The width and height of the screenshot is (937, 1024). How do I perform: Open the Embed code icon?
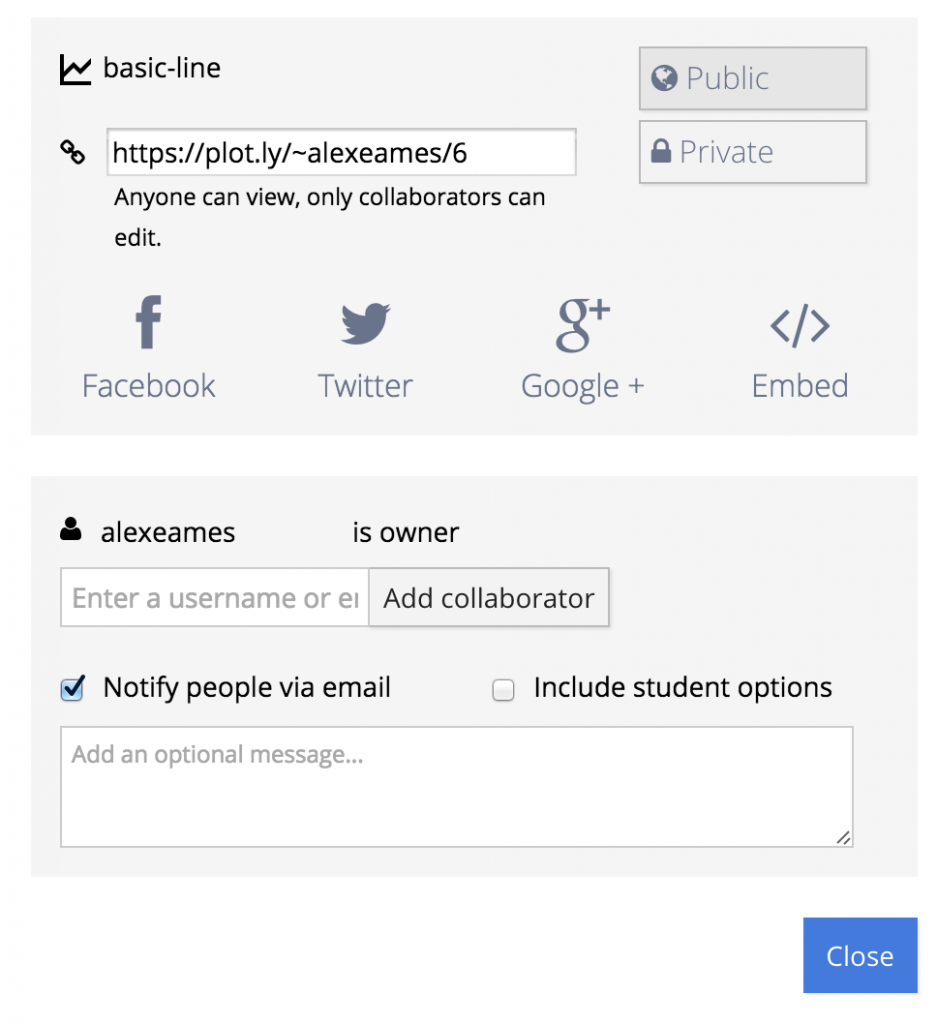pyautogui.click(x=799, y=326)
